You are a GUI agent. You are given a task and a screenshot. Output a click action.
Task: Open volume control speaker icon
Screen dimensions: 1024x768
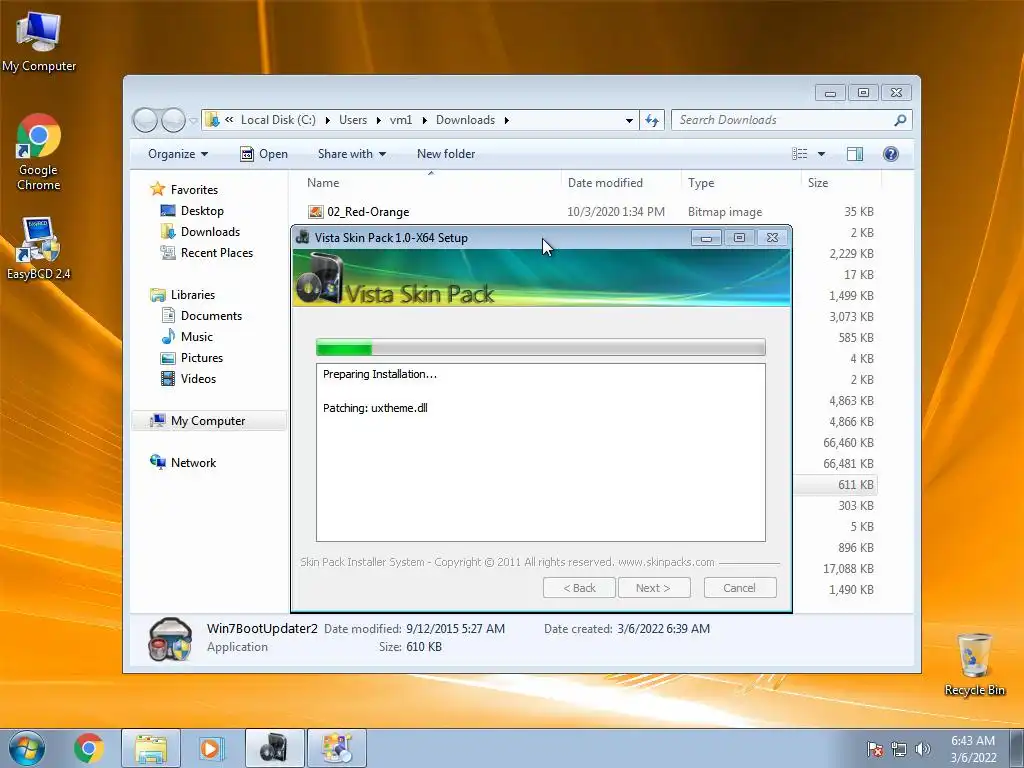(923, 749)
